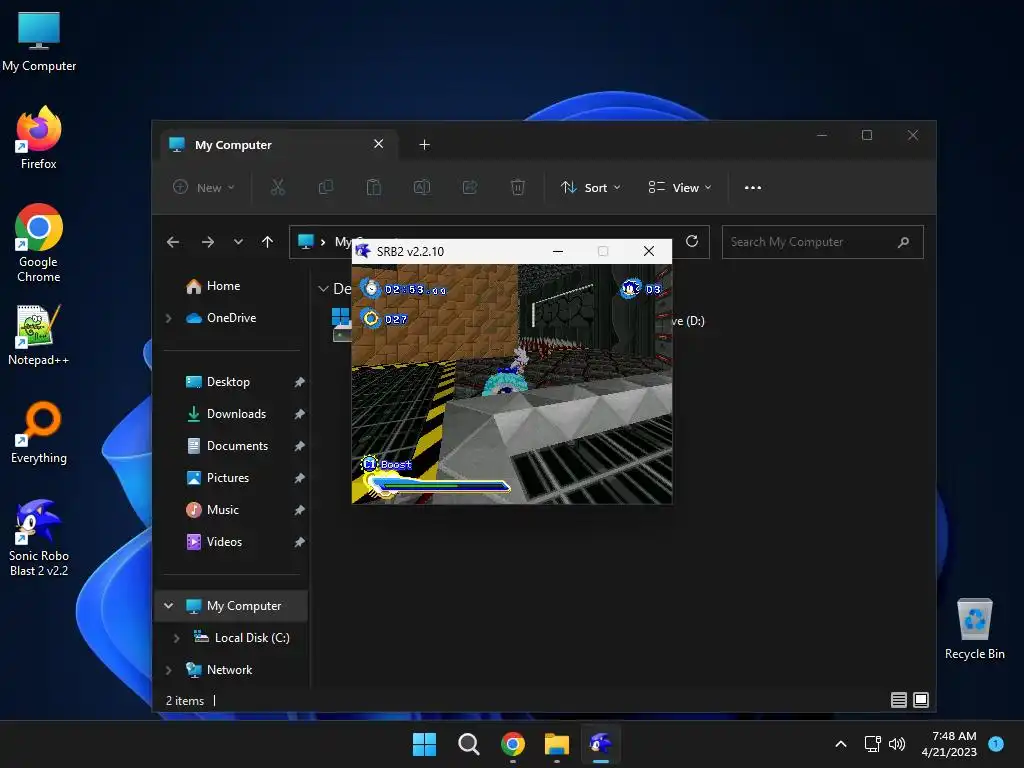Minimize the SRB2 v2.2.10 window
The width and height of the screenshot is (1024, 768).
pos(558,251)
